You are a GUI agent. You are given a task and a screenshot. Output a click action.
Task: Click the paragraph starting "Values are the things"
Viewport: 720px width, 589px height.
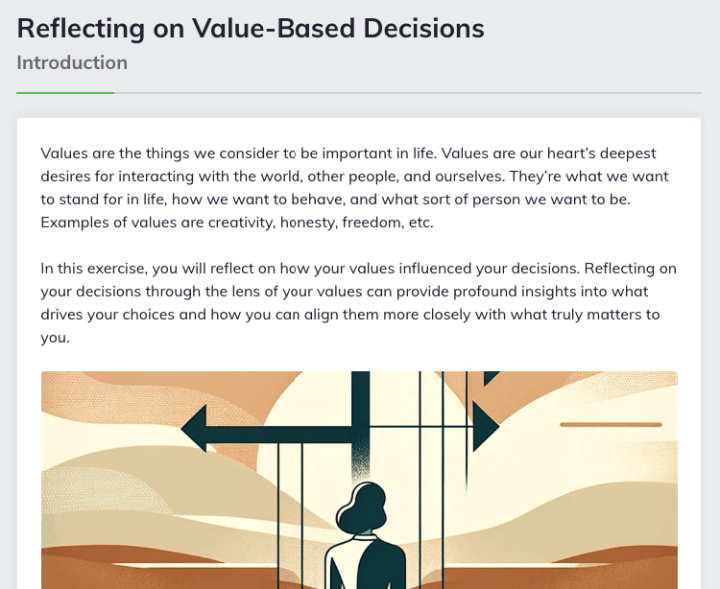tap(354, 188)
